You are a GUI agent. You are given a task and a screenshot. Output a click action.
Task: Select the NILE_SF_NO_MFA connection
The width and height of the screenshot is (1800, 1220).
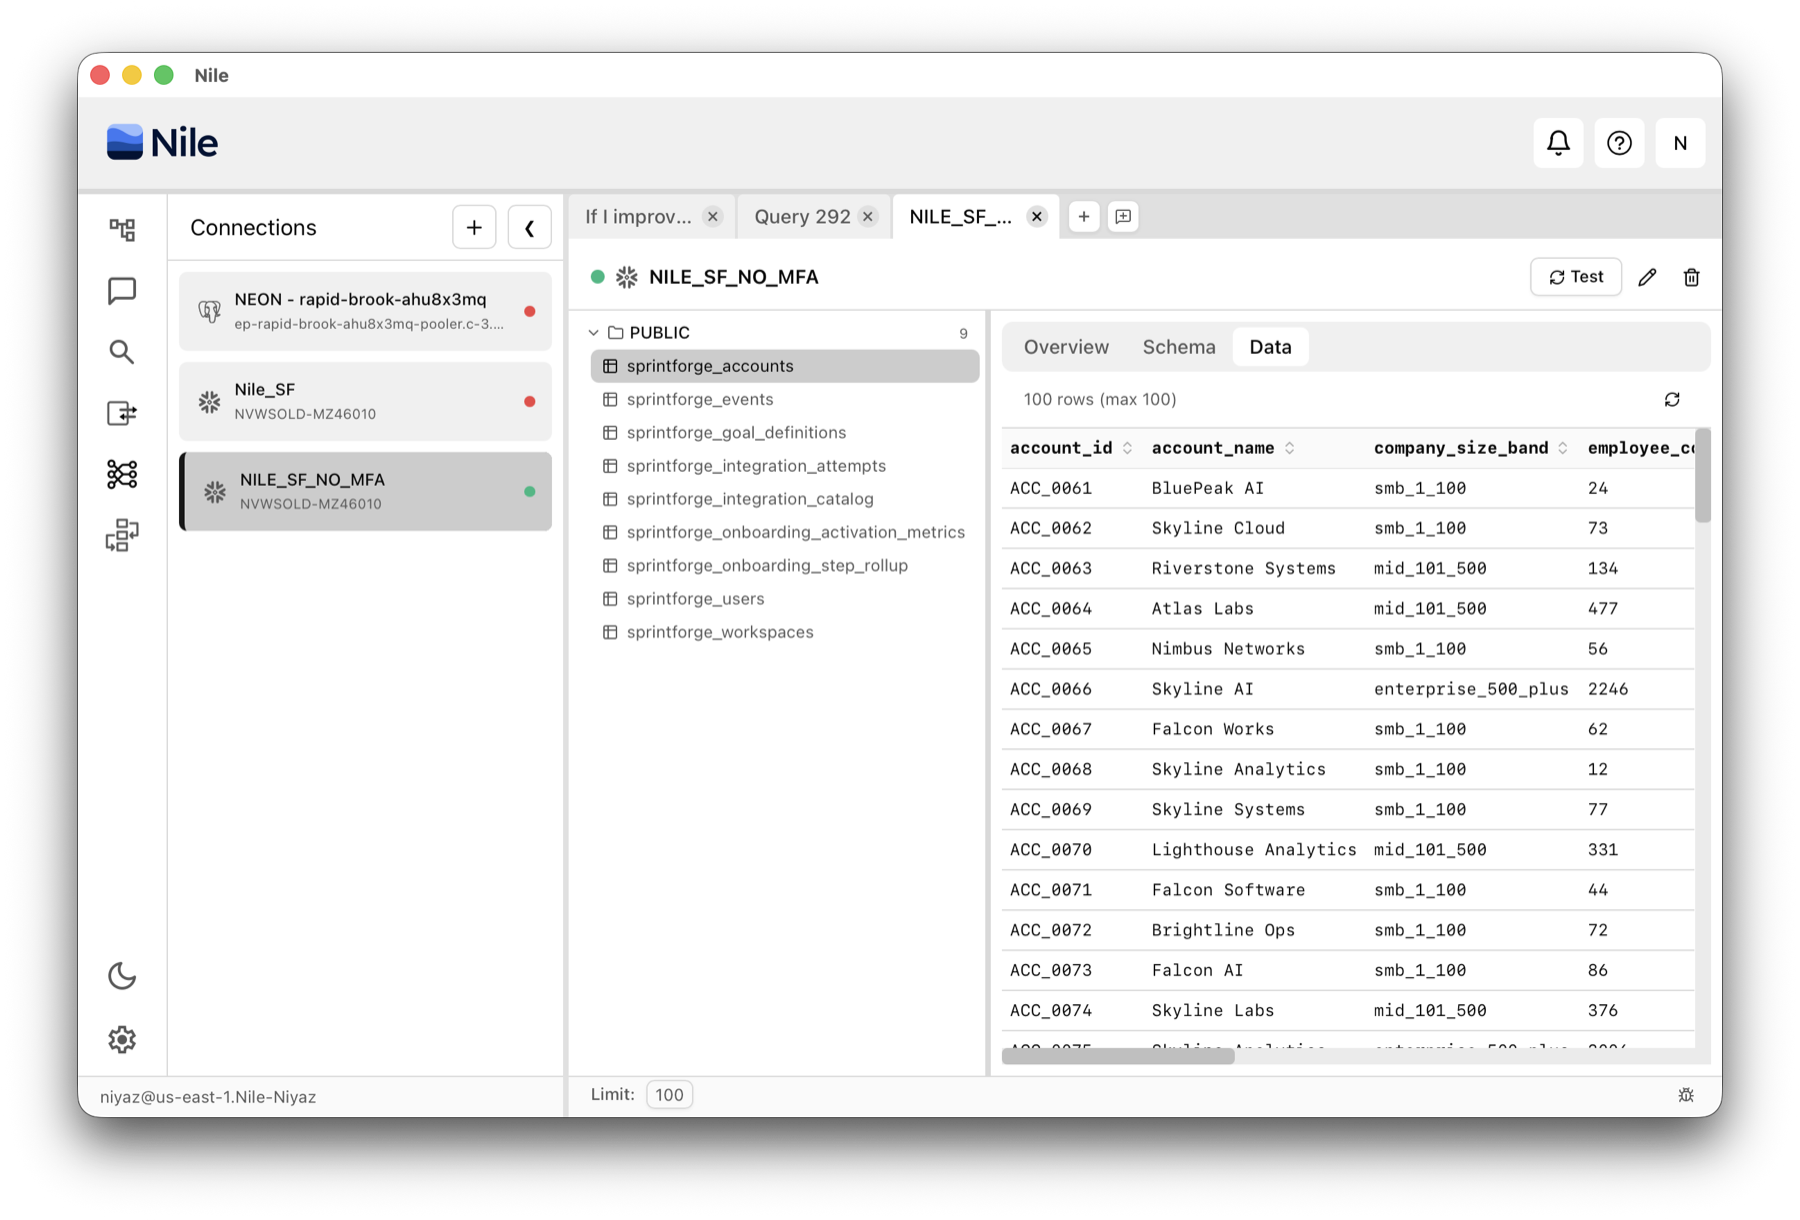(365, 491)
